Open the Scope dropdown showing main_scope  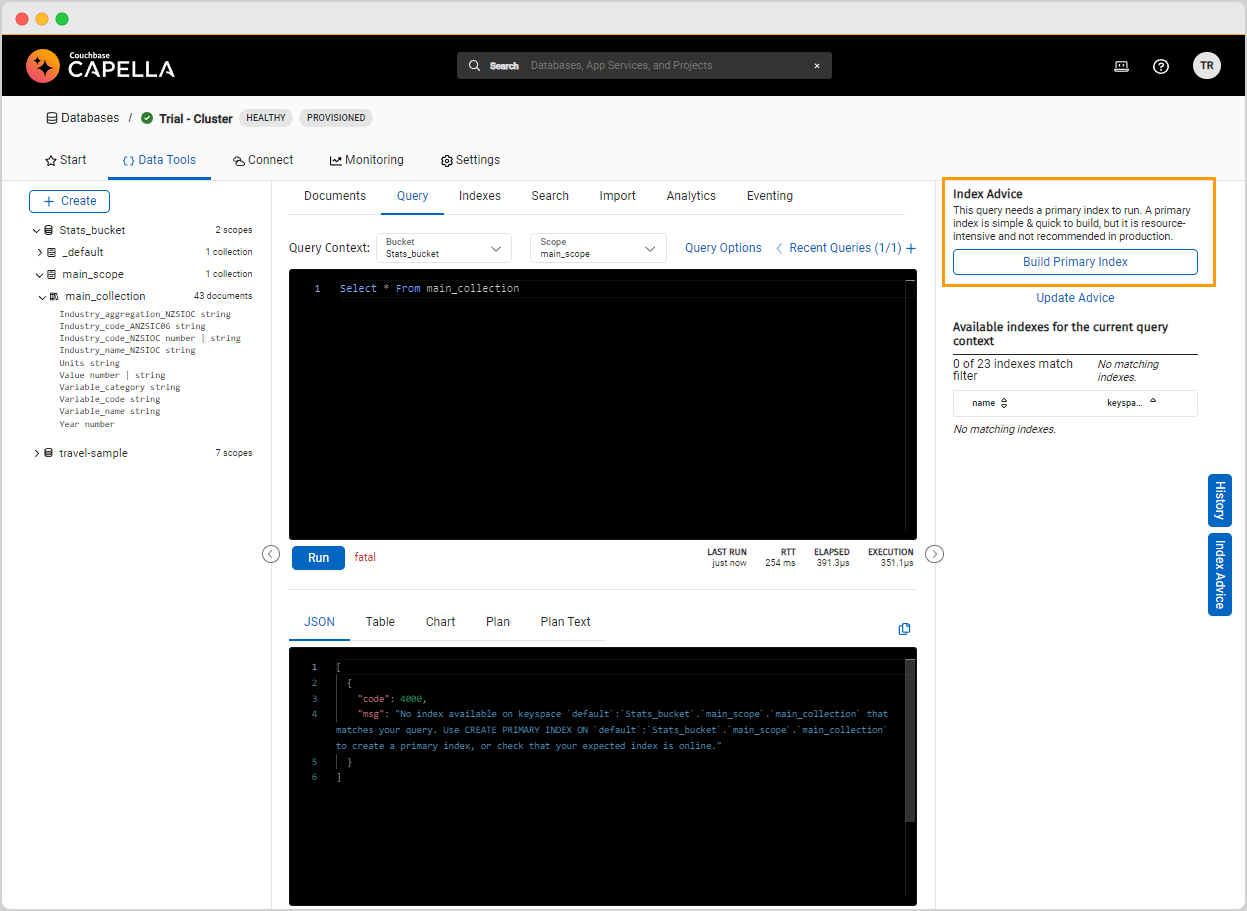[597, 247]
